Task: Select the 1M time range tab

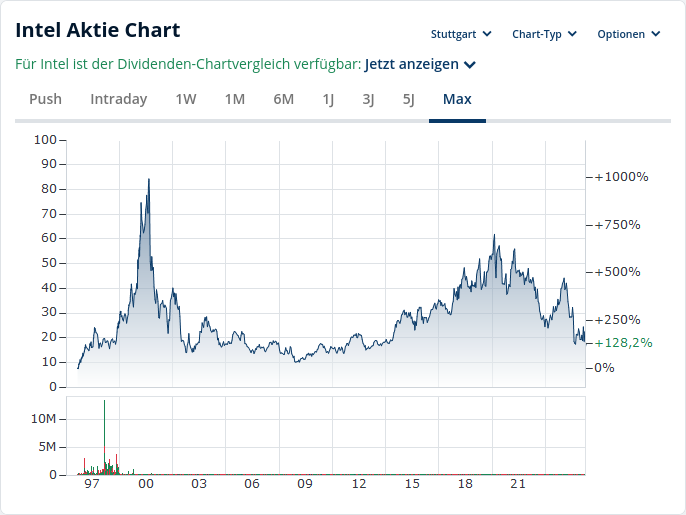Action: tap(235, 99)
